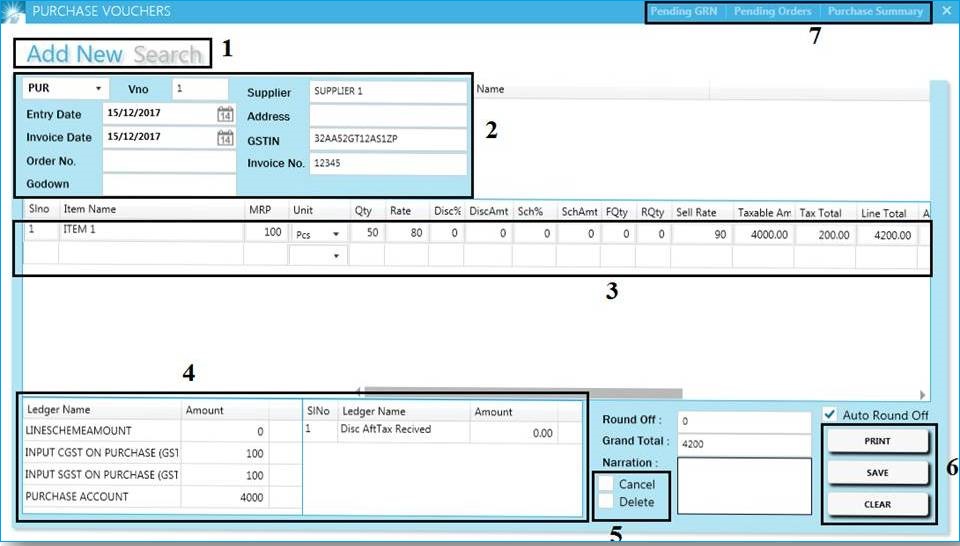Click the app logo in title bar
Screen dimensions: 960x546
click(13, 12)
